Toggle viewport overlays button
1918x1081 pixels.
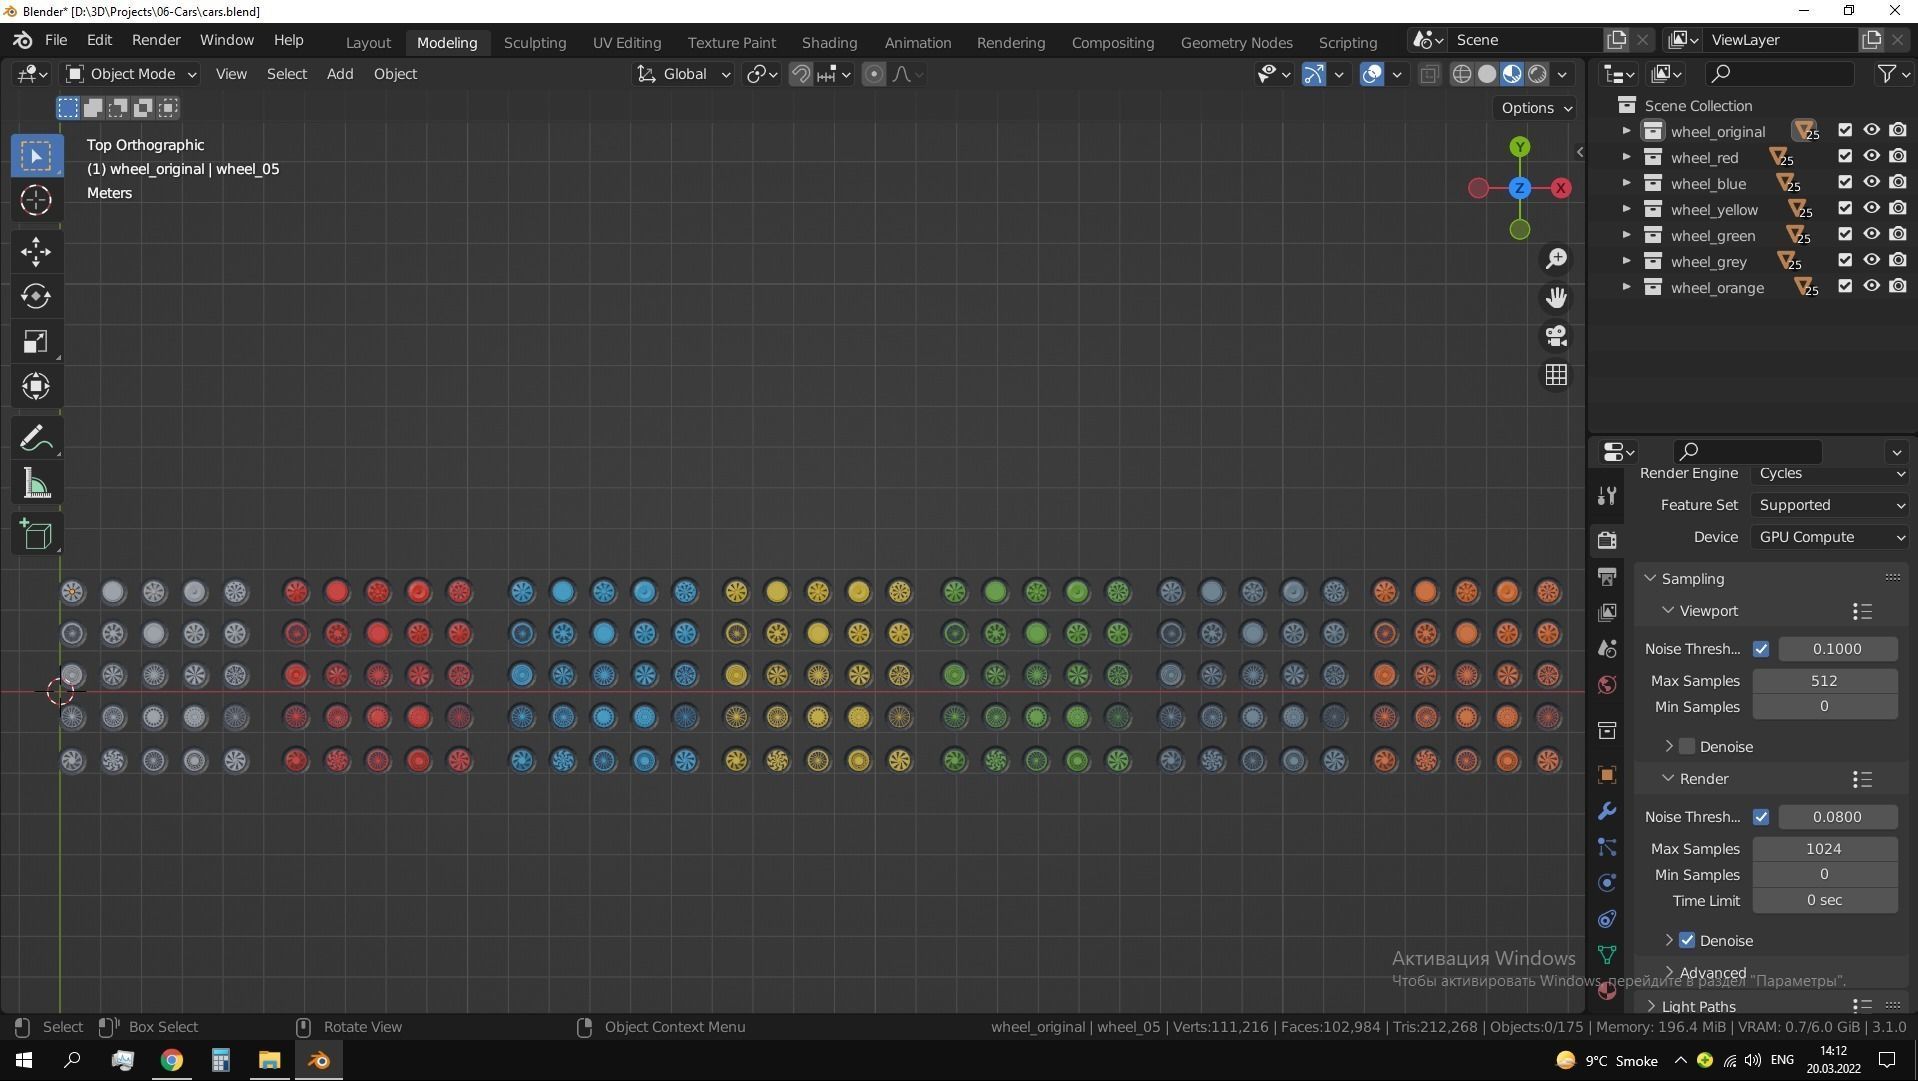1372,74
